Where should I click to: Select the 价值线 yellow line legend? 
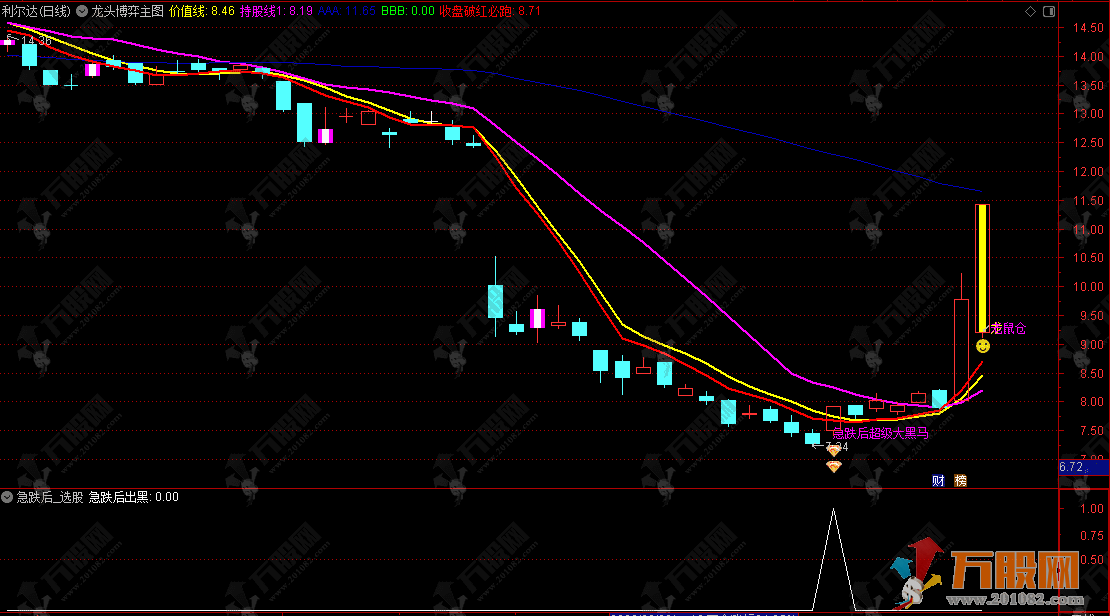click(x=202, y=11)
